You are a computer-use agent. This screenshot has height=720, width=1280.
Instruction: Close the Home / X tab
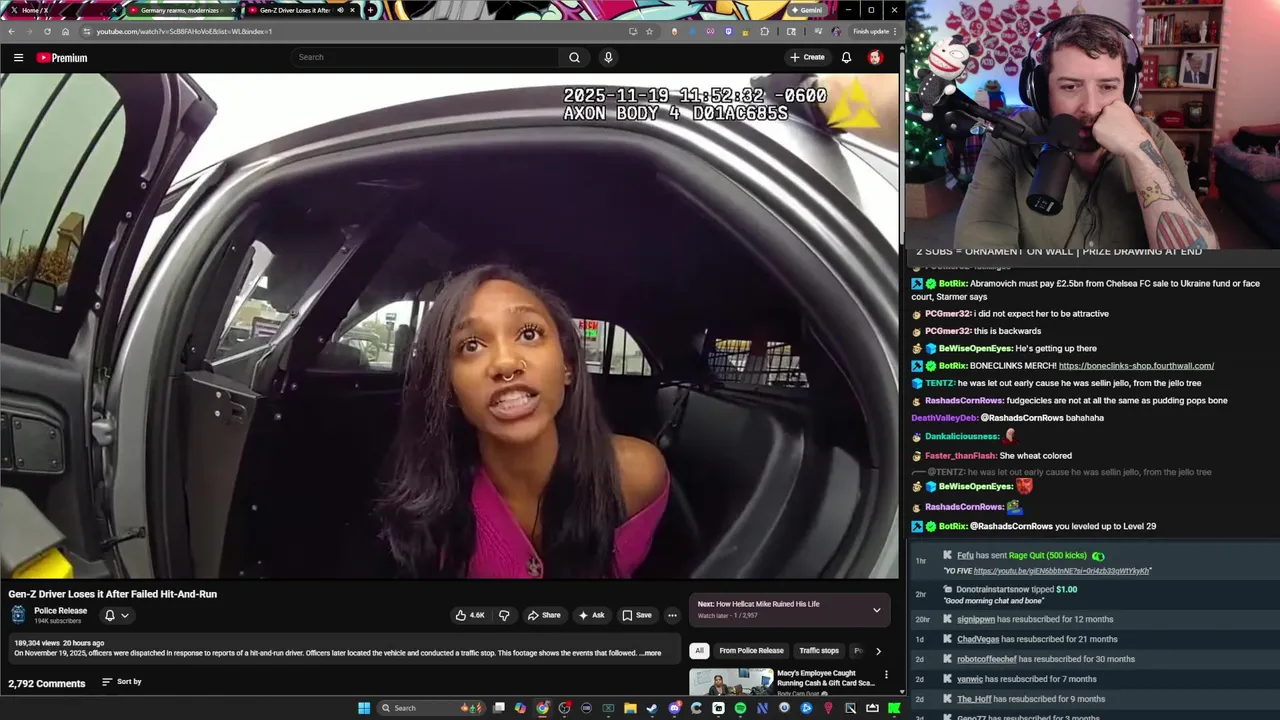pos(115,10)
